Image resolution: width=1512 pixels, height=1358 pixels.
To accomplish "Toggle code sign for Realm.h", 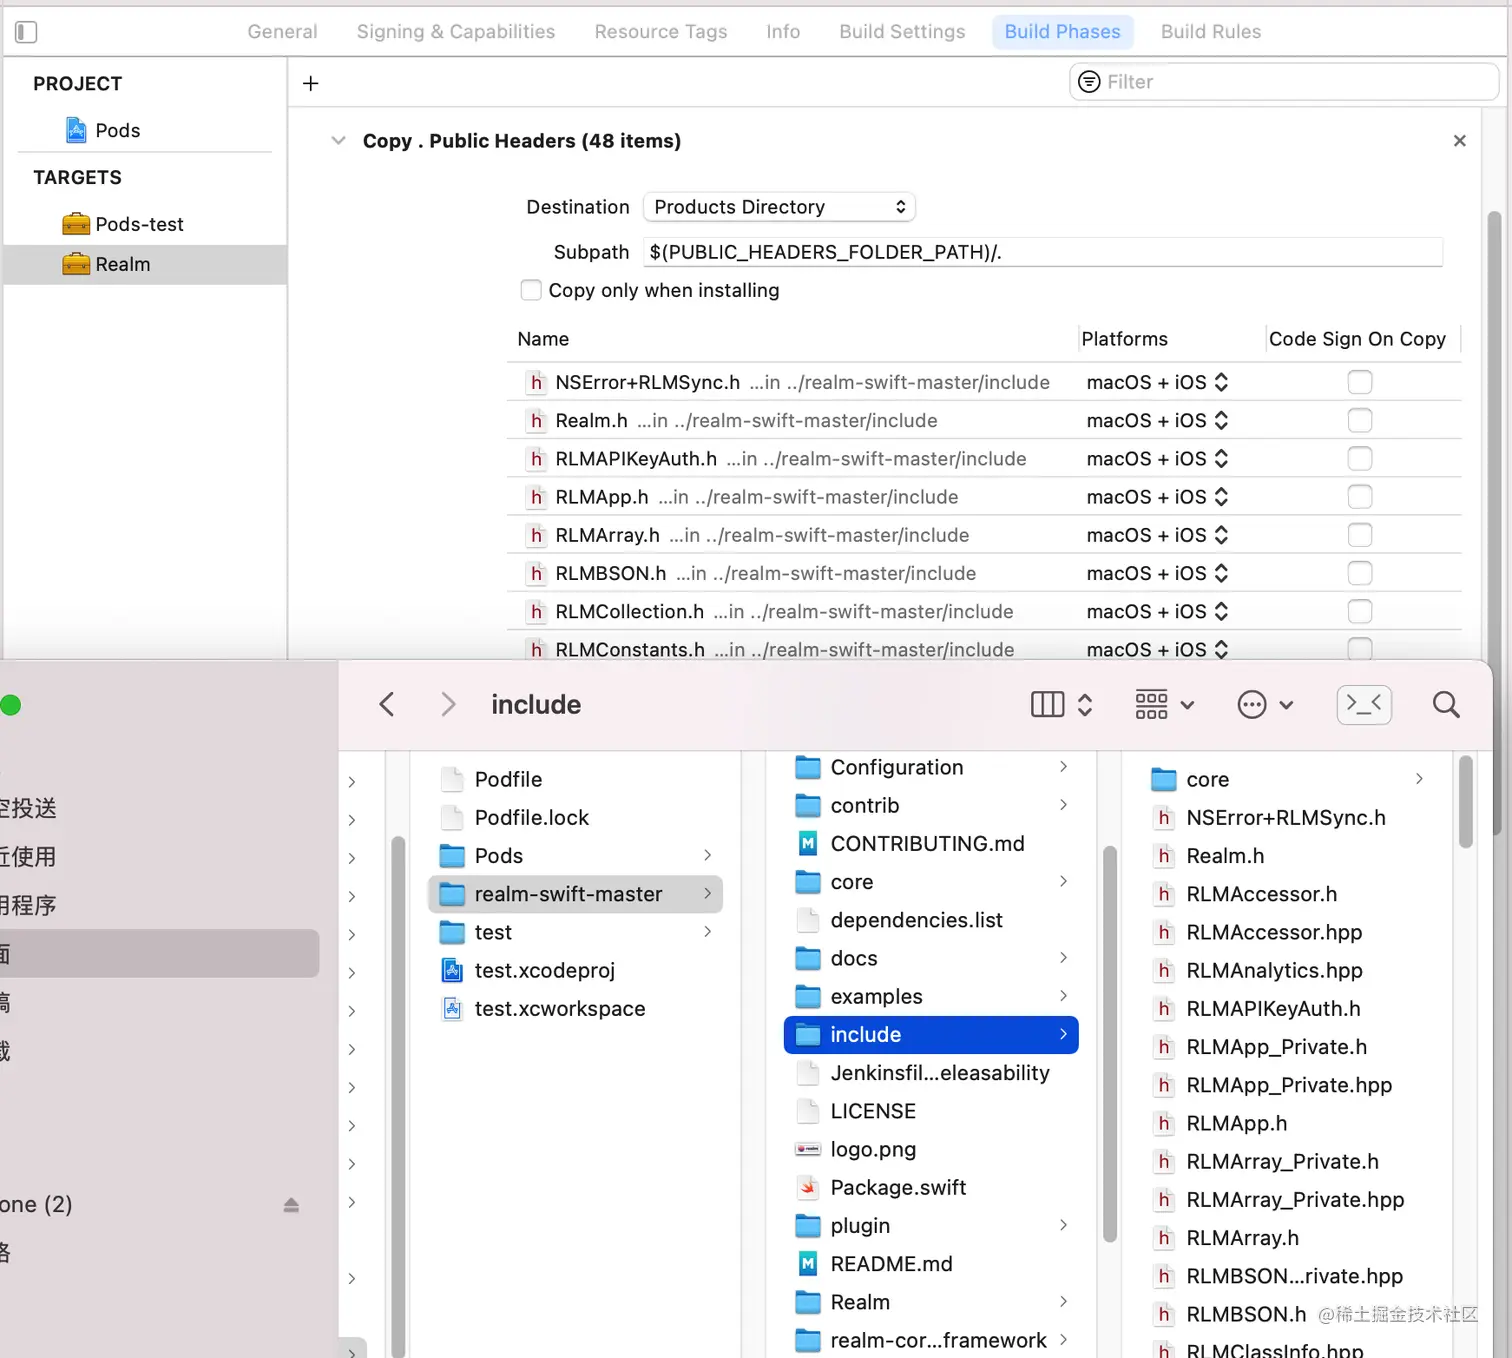I will point(1360,420).
